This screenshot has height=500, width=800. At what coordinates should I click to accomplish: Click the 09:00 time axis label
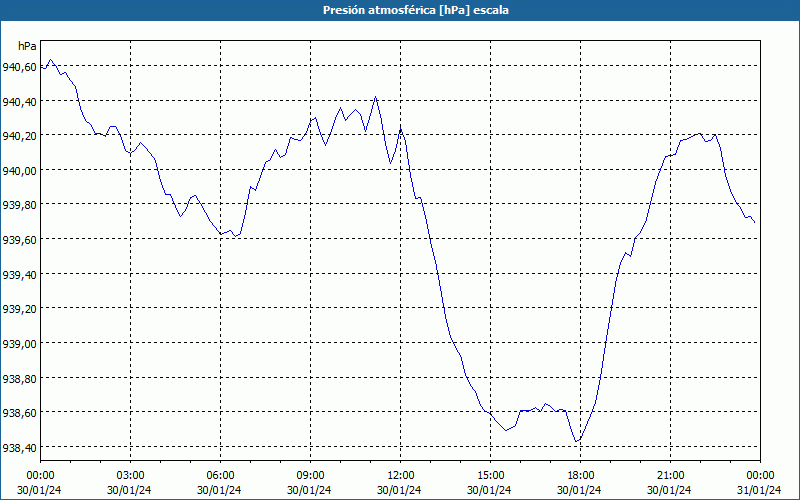point(310,476)
